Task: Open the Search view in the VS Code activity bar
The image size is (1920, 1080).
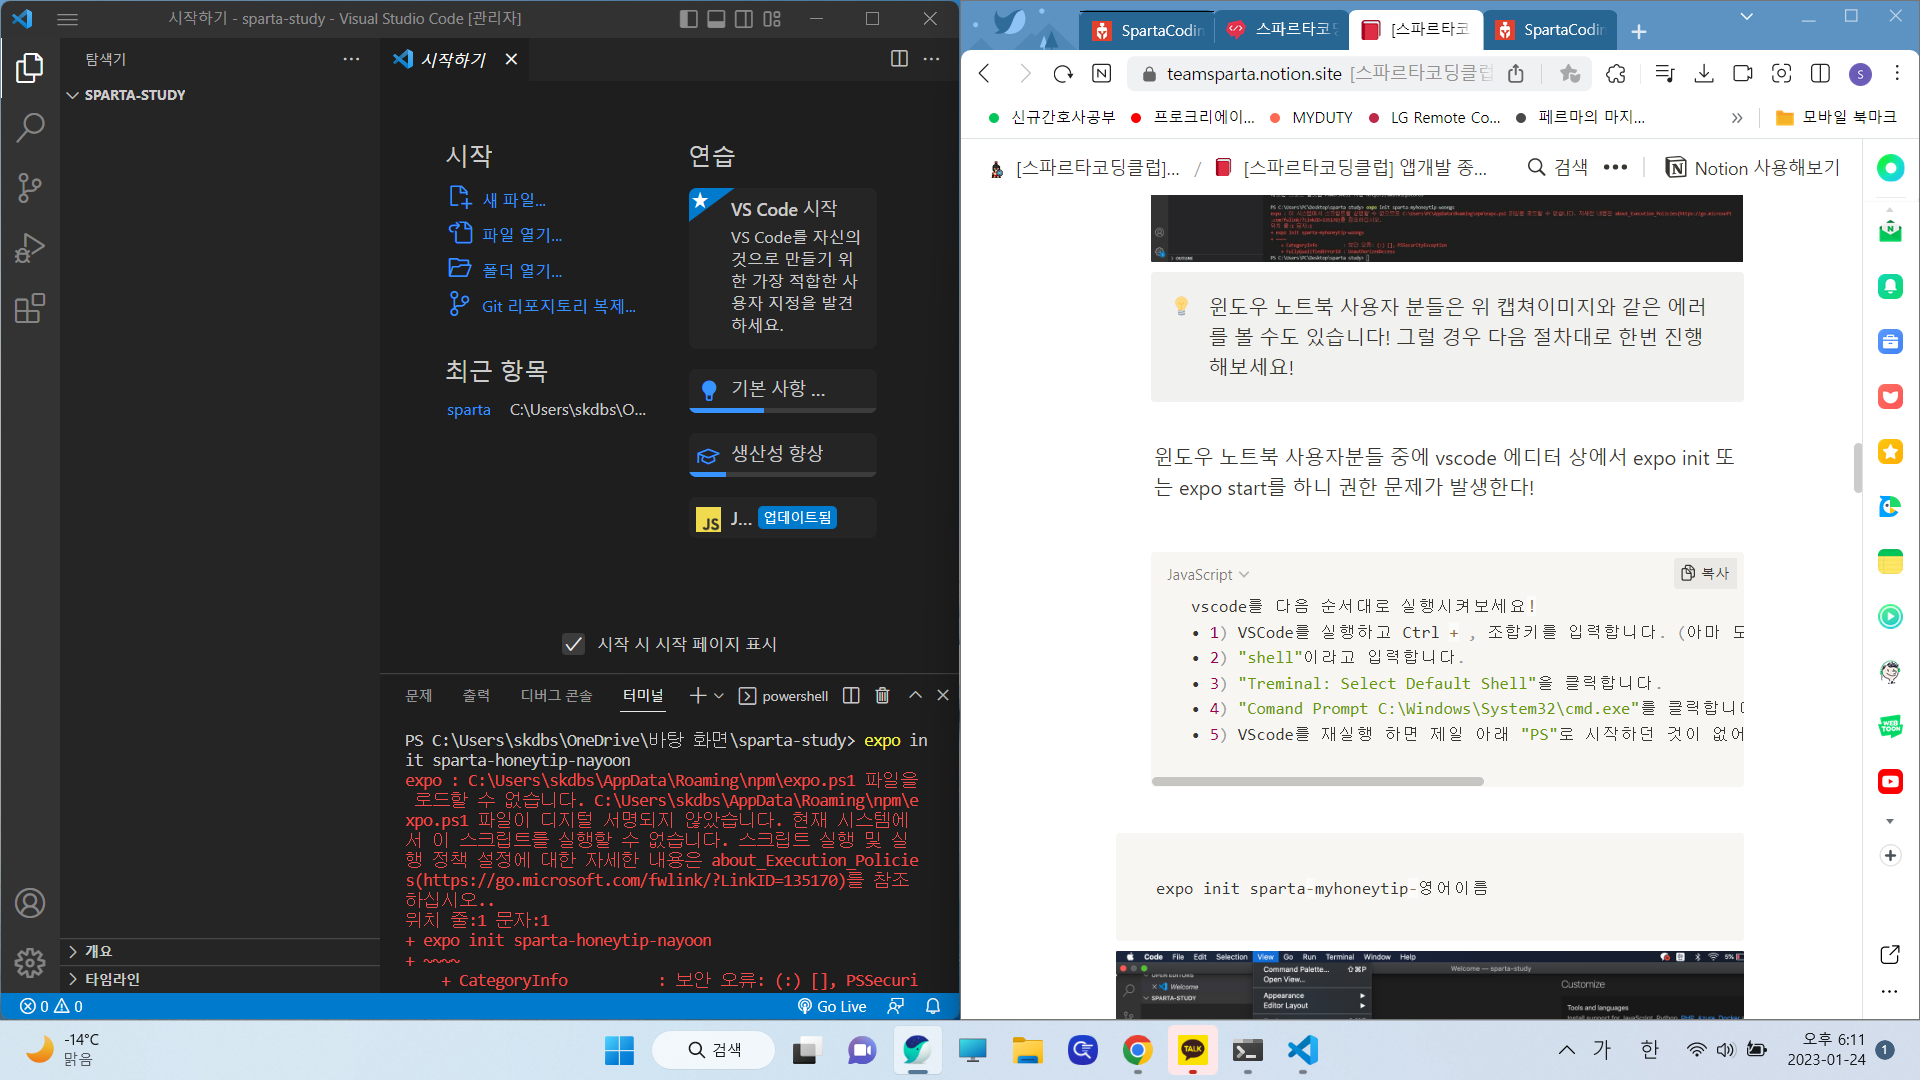Action: tap(30, 127)
